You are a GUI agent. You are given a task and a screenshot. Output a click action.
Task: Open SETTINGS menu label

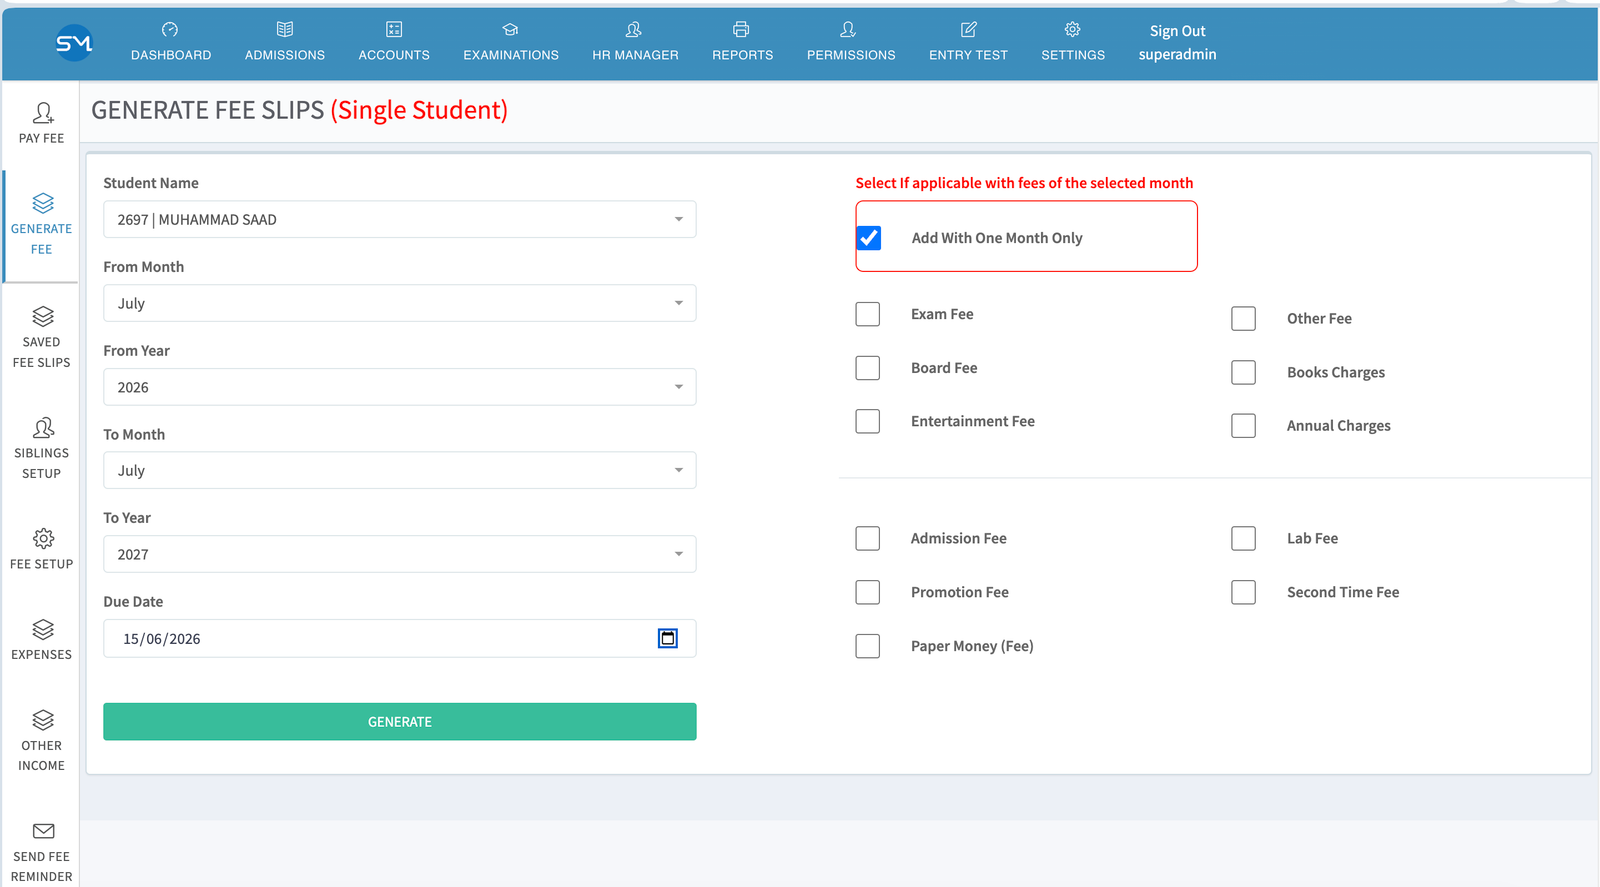[x=1073, y=55]
